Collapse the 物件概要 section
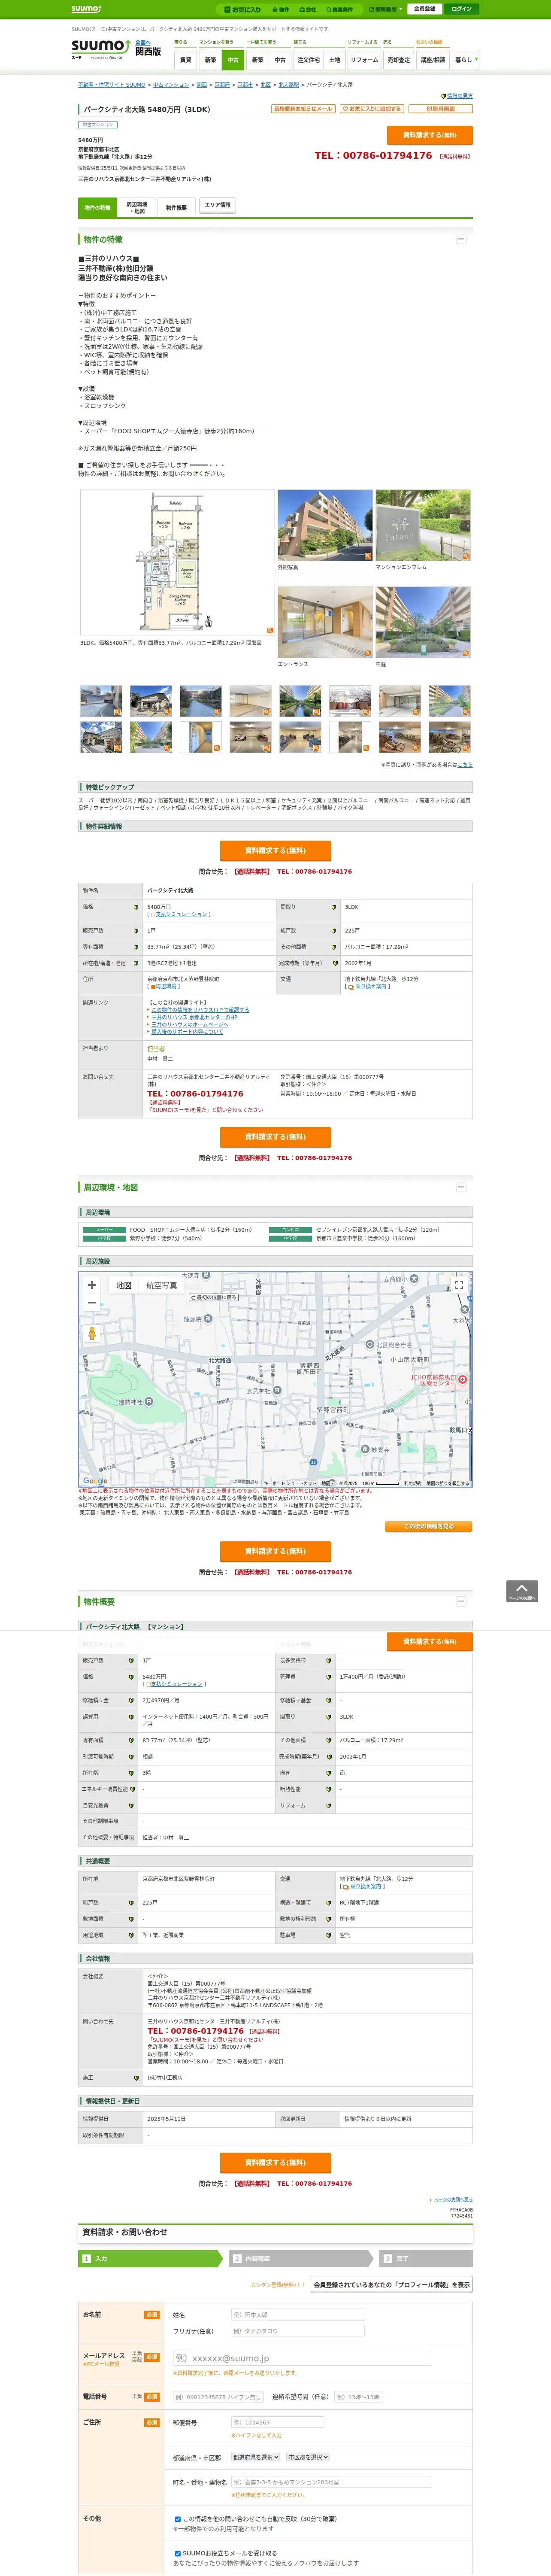Image resolution: width=551 pixels, height=2576 pixels. coord(461,1601)
